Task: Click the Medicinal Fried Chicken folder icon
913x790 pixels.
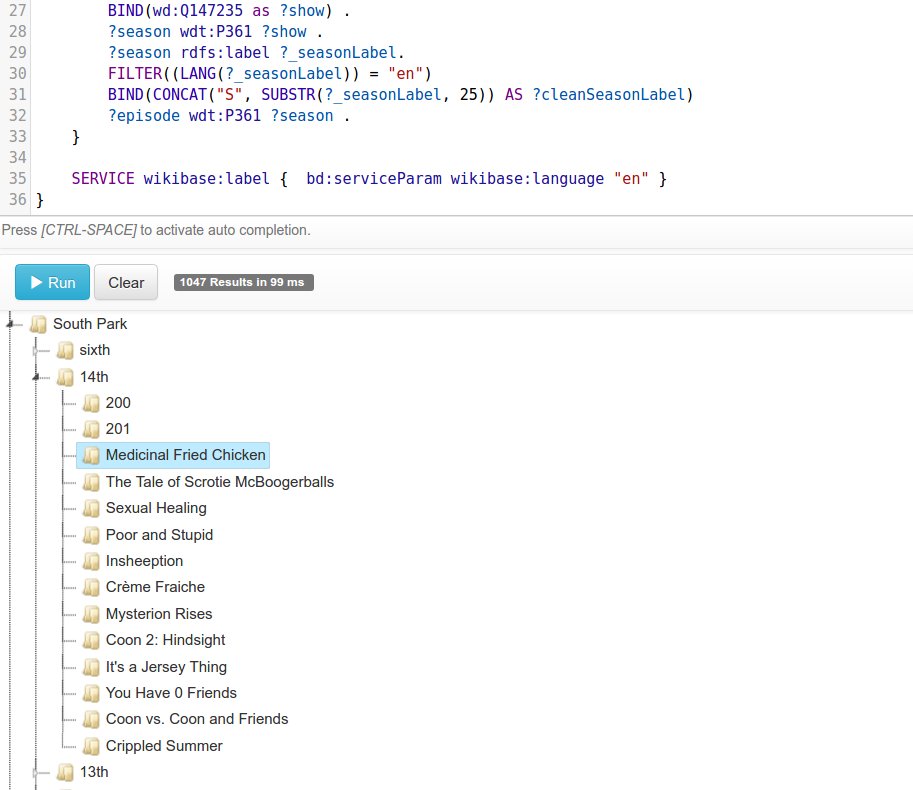Action: pyautogui.click(x=91, y=456)
